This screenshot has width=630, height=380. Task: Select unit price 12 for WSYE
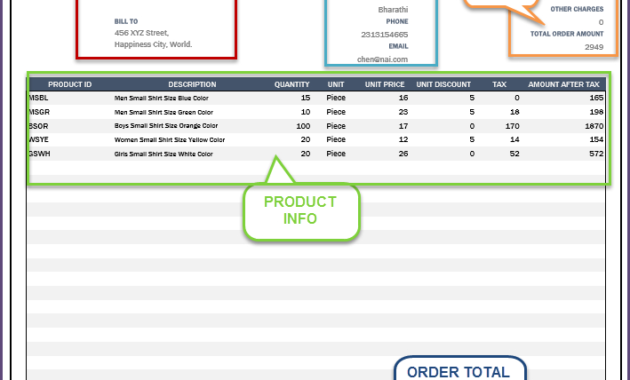click(x=403, y=139)
